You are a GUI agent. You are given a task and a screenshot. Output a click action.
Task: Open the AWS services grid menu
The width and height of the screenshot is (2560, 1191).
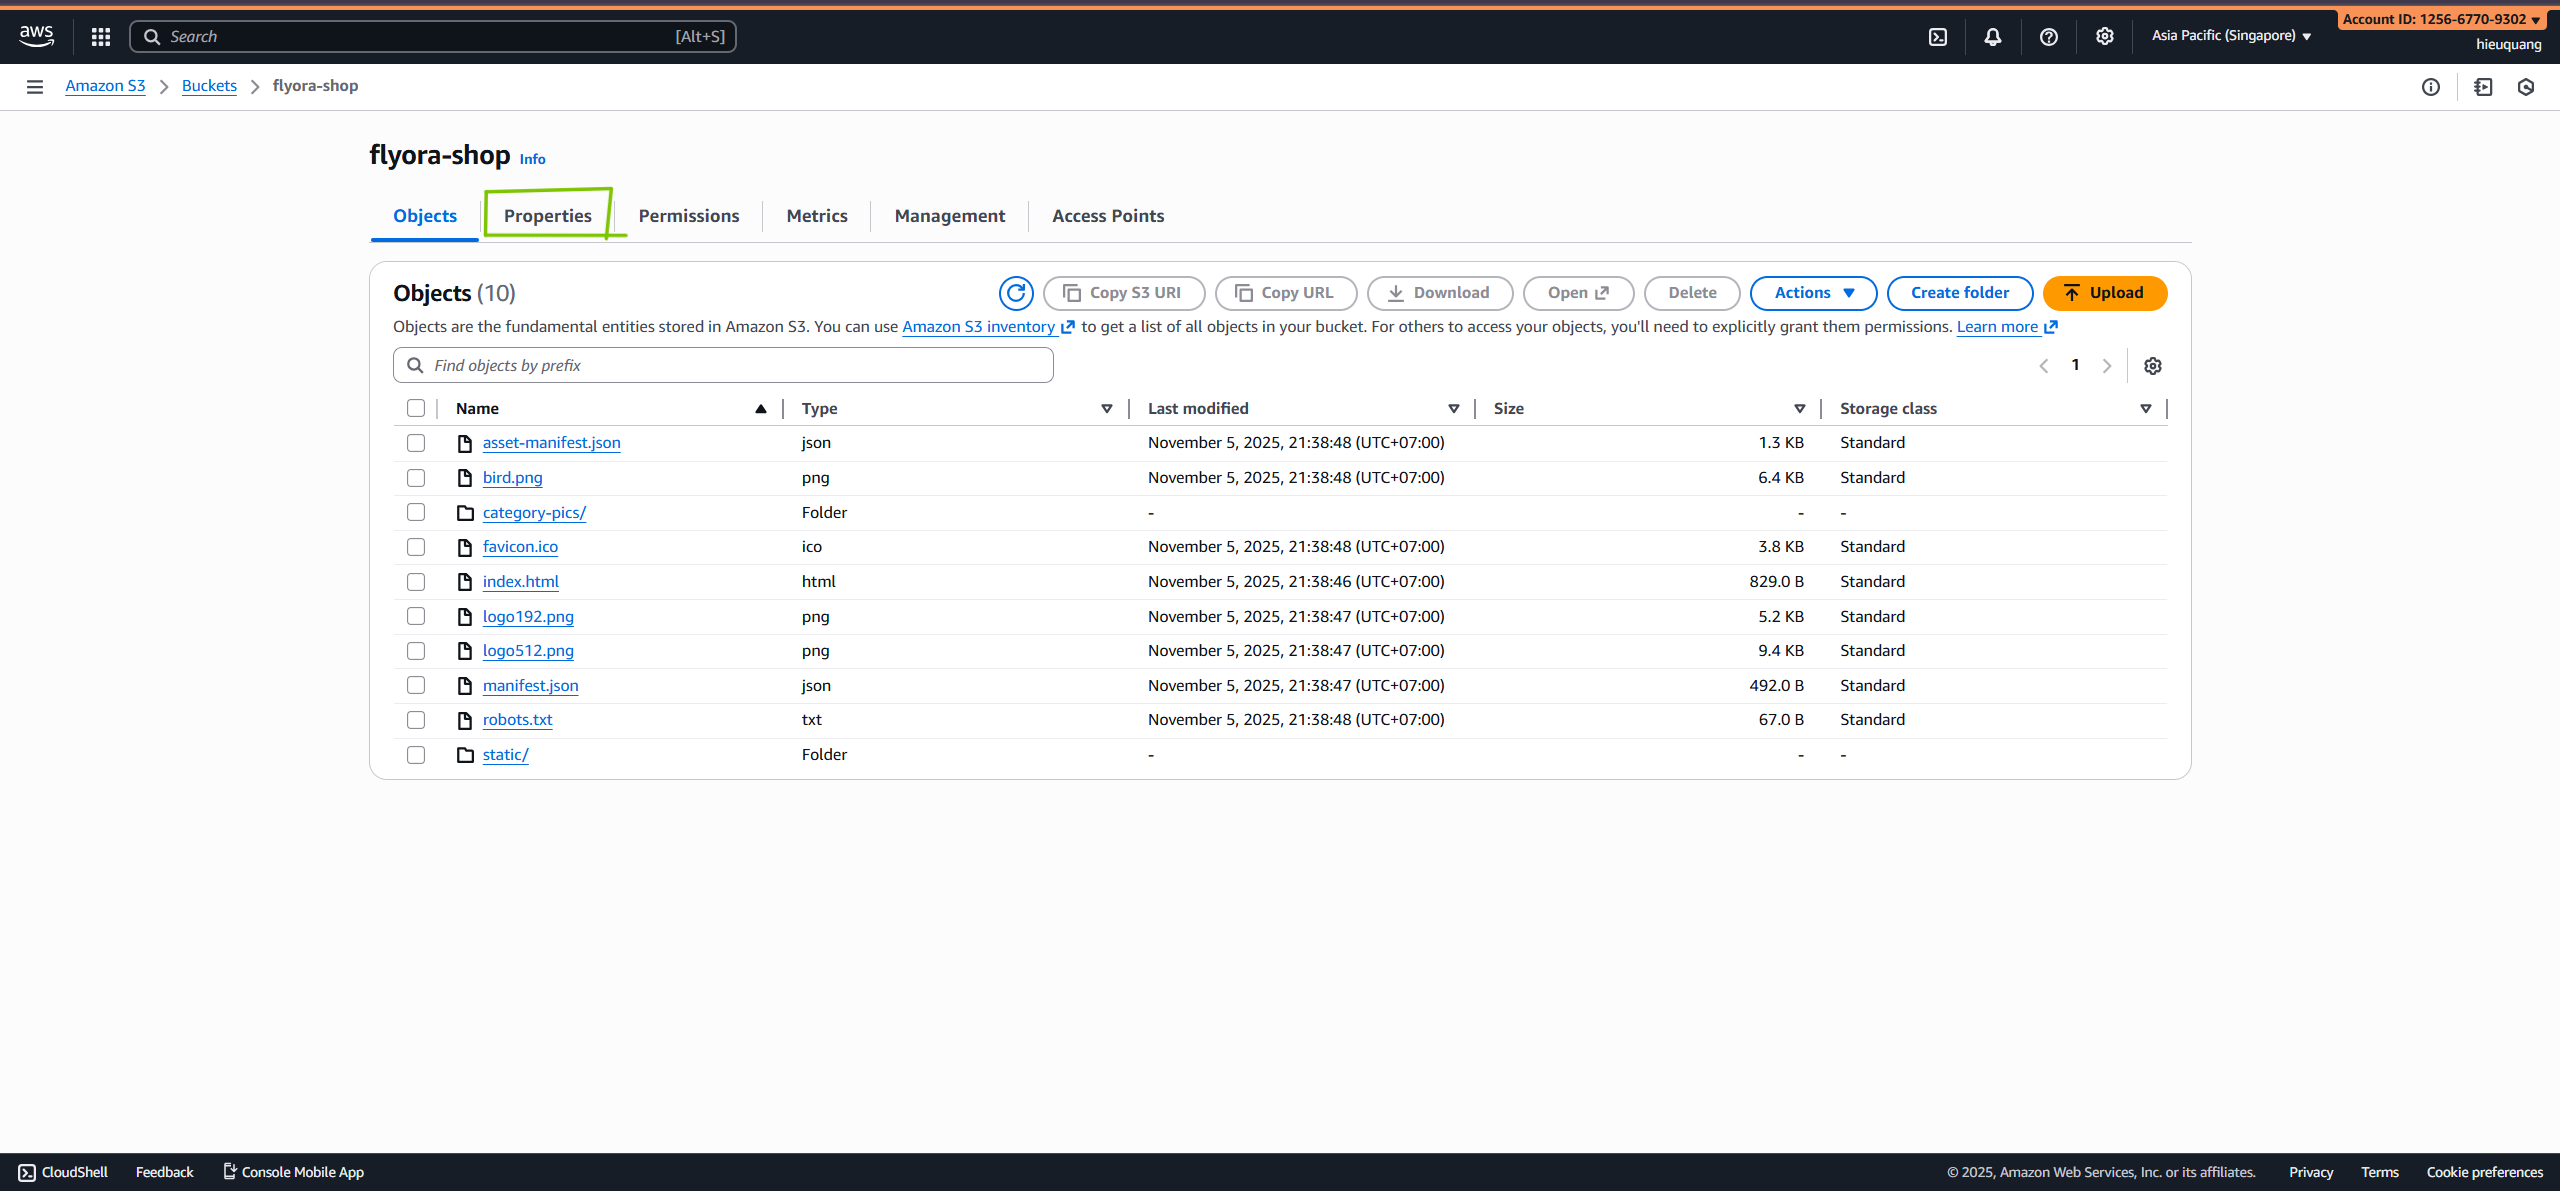point(100,37)
